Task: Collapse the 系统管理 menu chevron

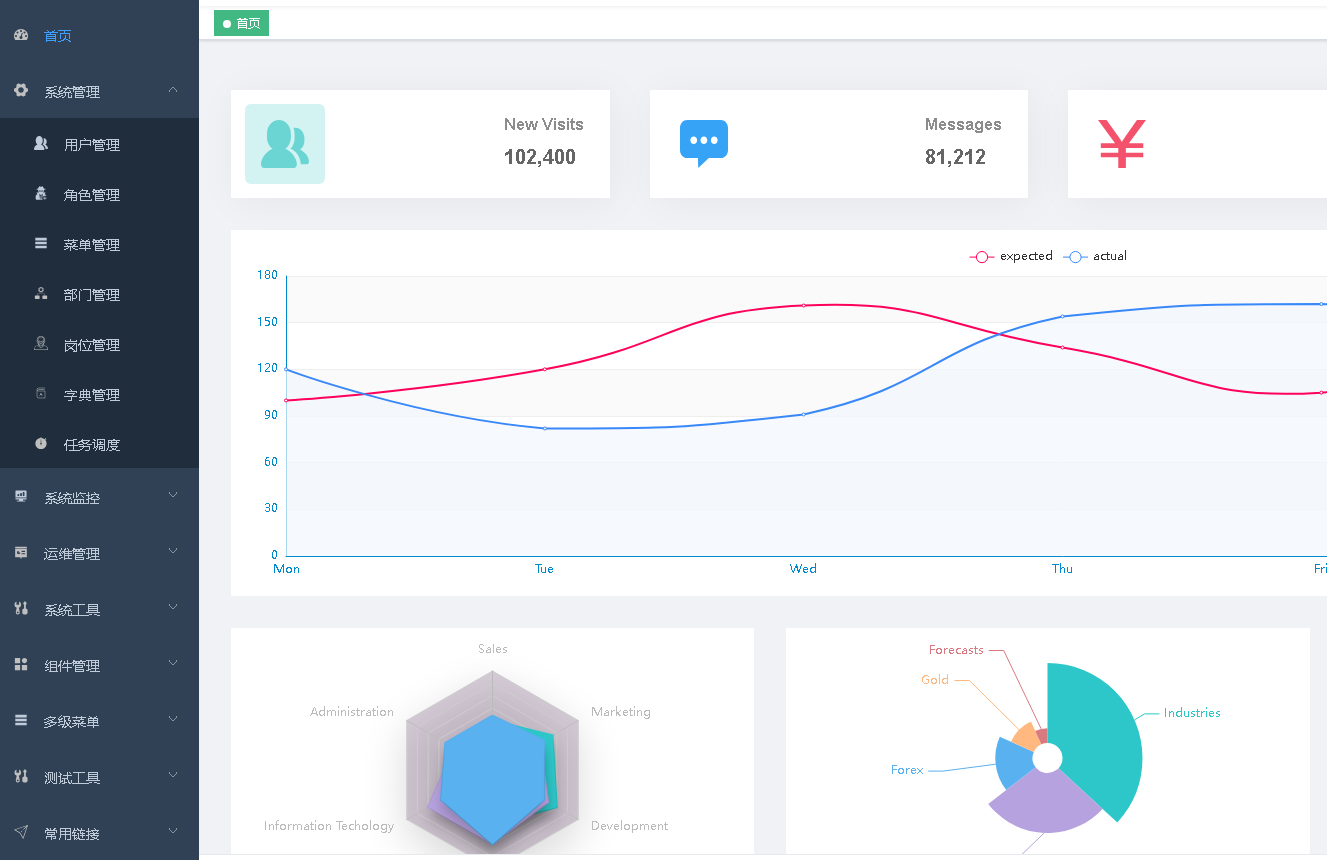Action: coord(173,90)
